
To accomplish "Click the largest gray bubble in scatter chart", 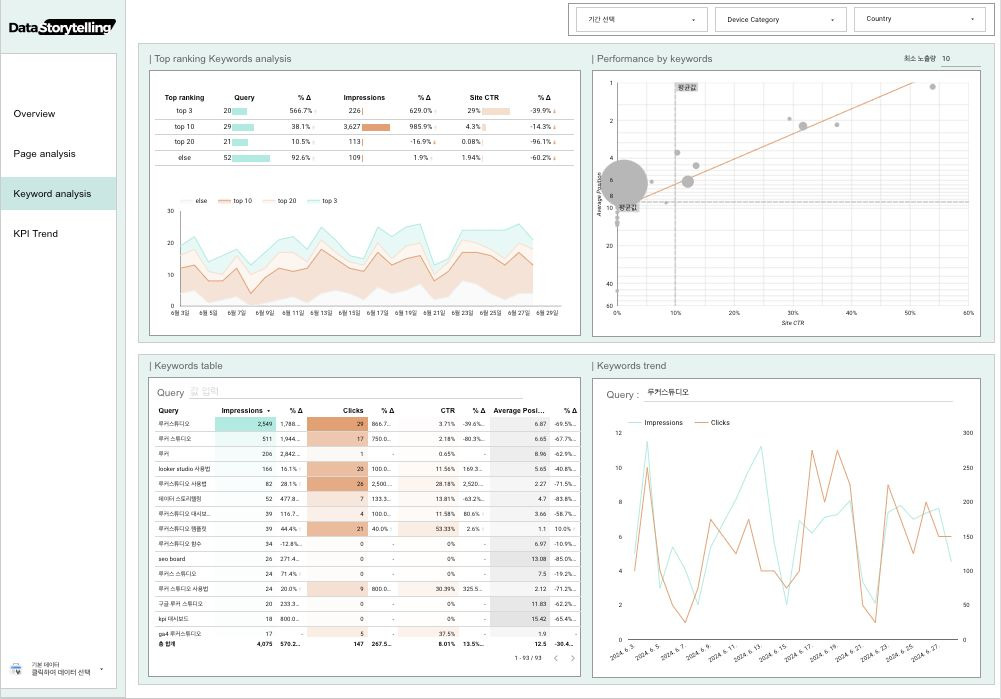I will [x=624, y=183].
